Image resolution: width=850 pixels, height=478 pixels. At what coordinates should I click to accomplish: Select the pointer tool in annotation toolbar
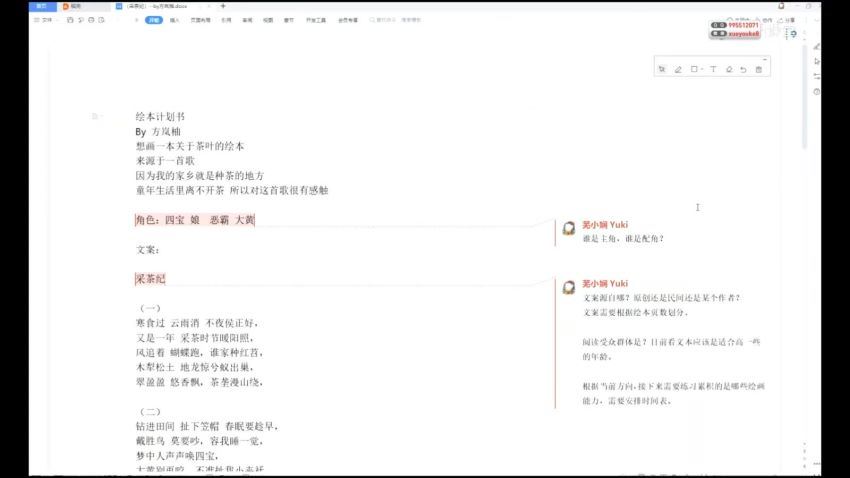[x=662, y=69]
